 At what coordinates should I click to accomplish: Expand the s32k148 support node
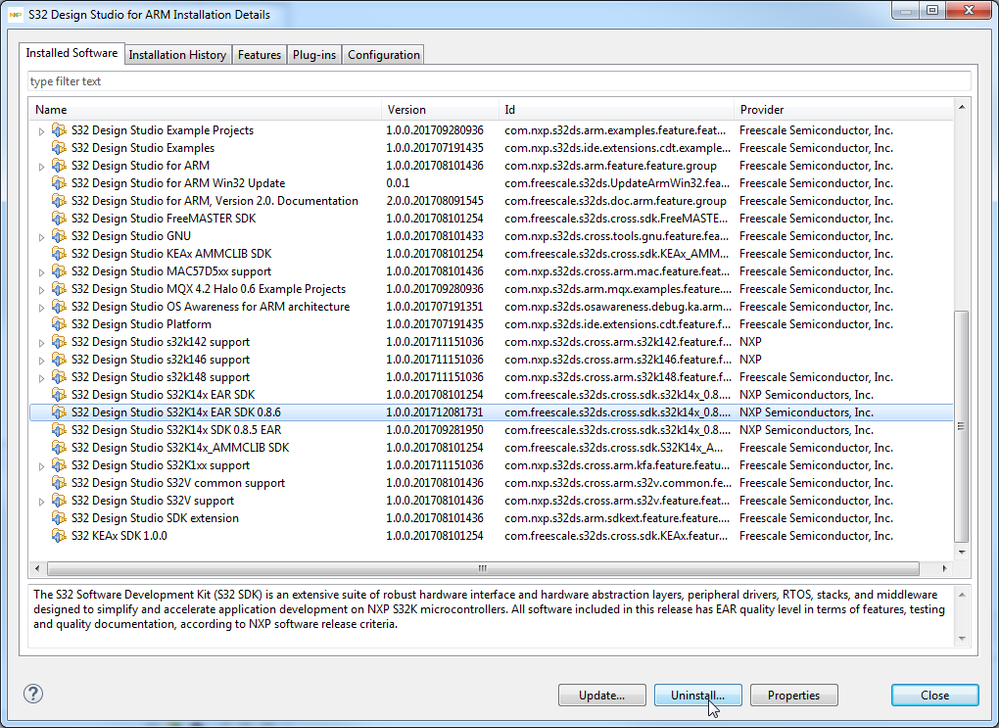41,378
